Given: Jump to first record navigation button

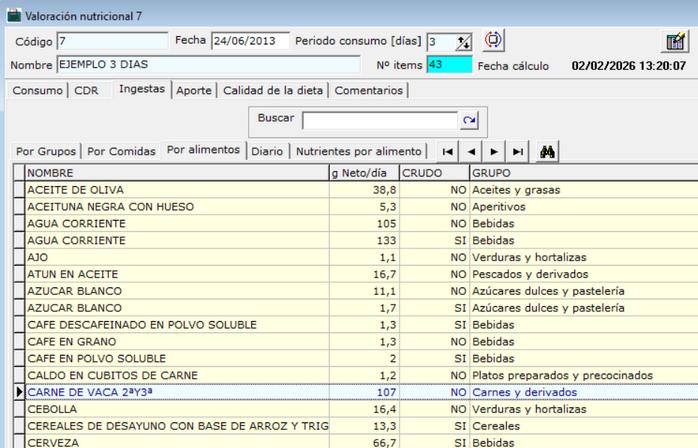Looking at the screenshot, I should click(448, 151).
